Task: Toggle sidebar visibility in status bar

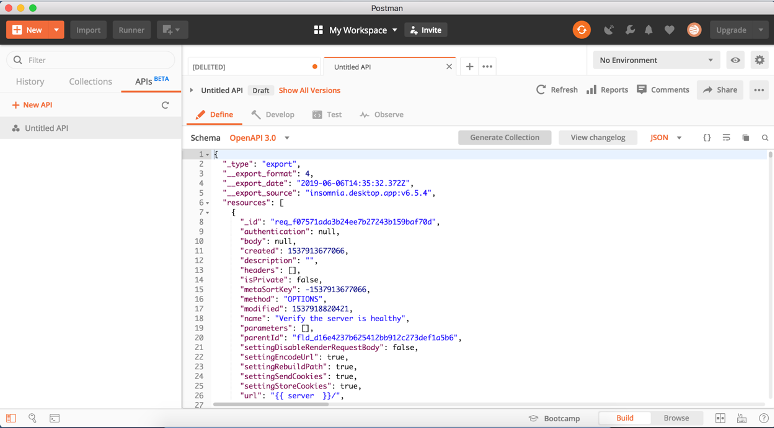Action: (11, 417)
